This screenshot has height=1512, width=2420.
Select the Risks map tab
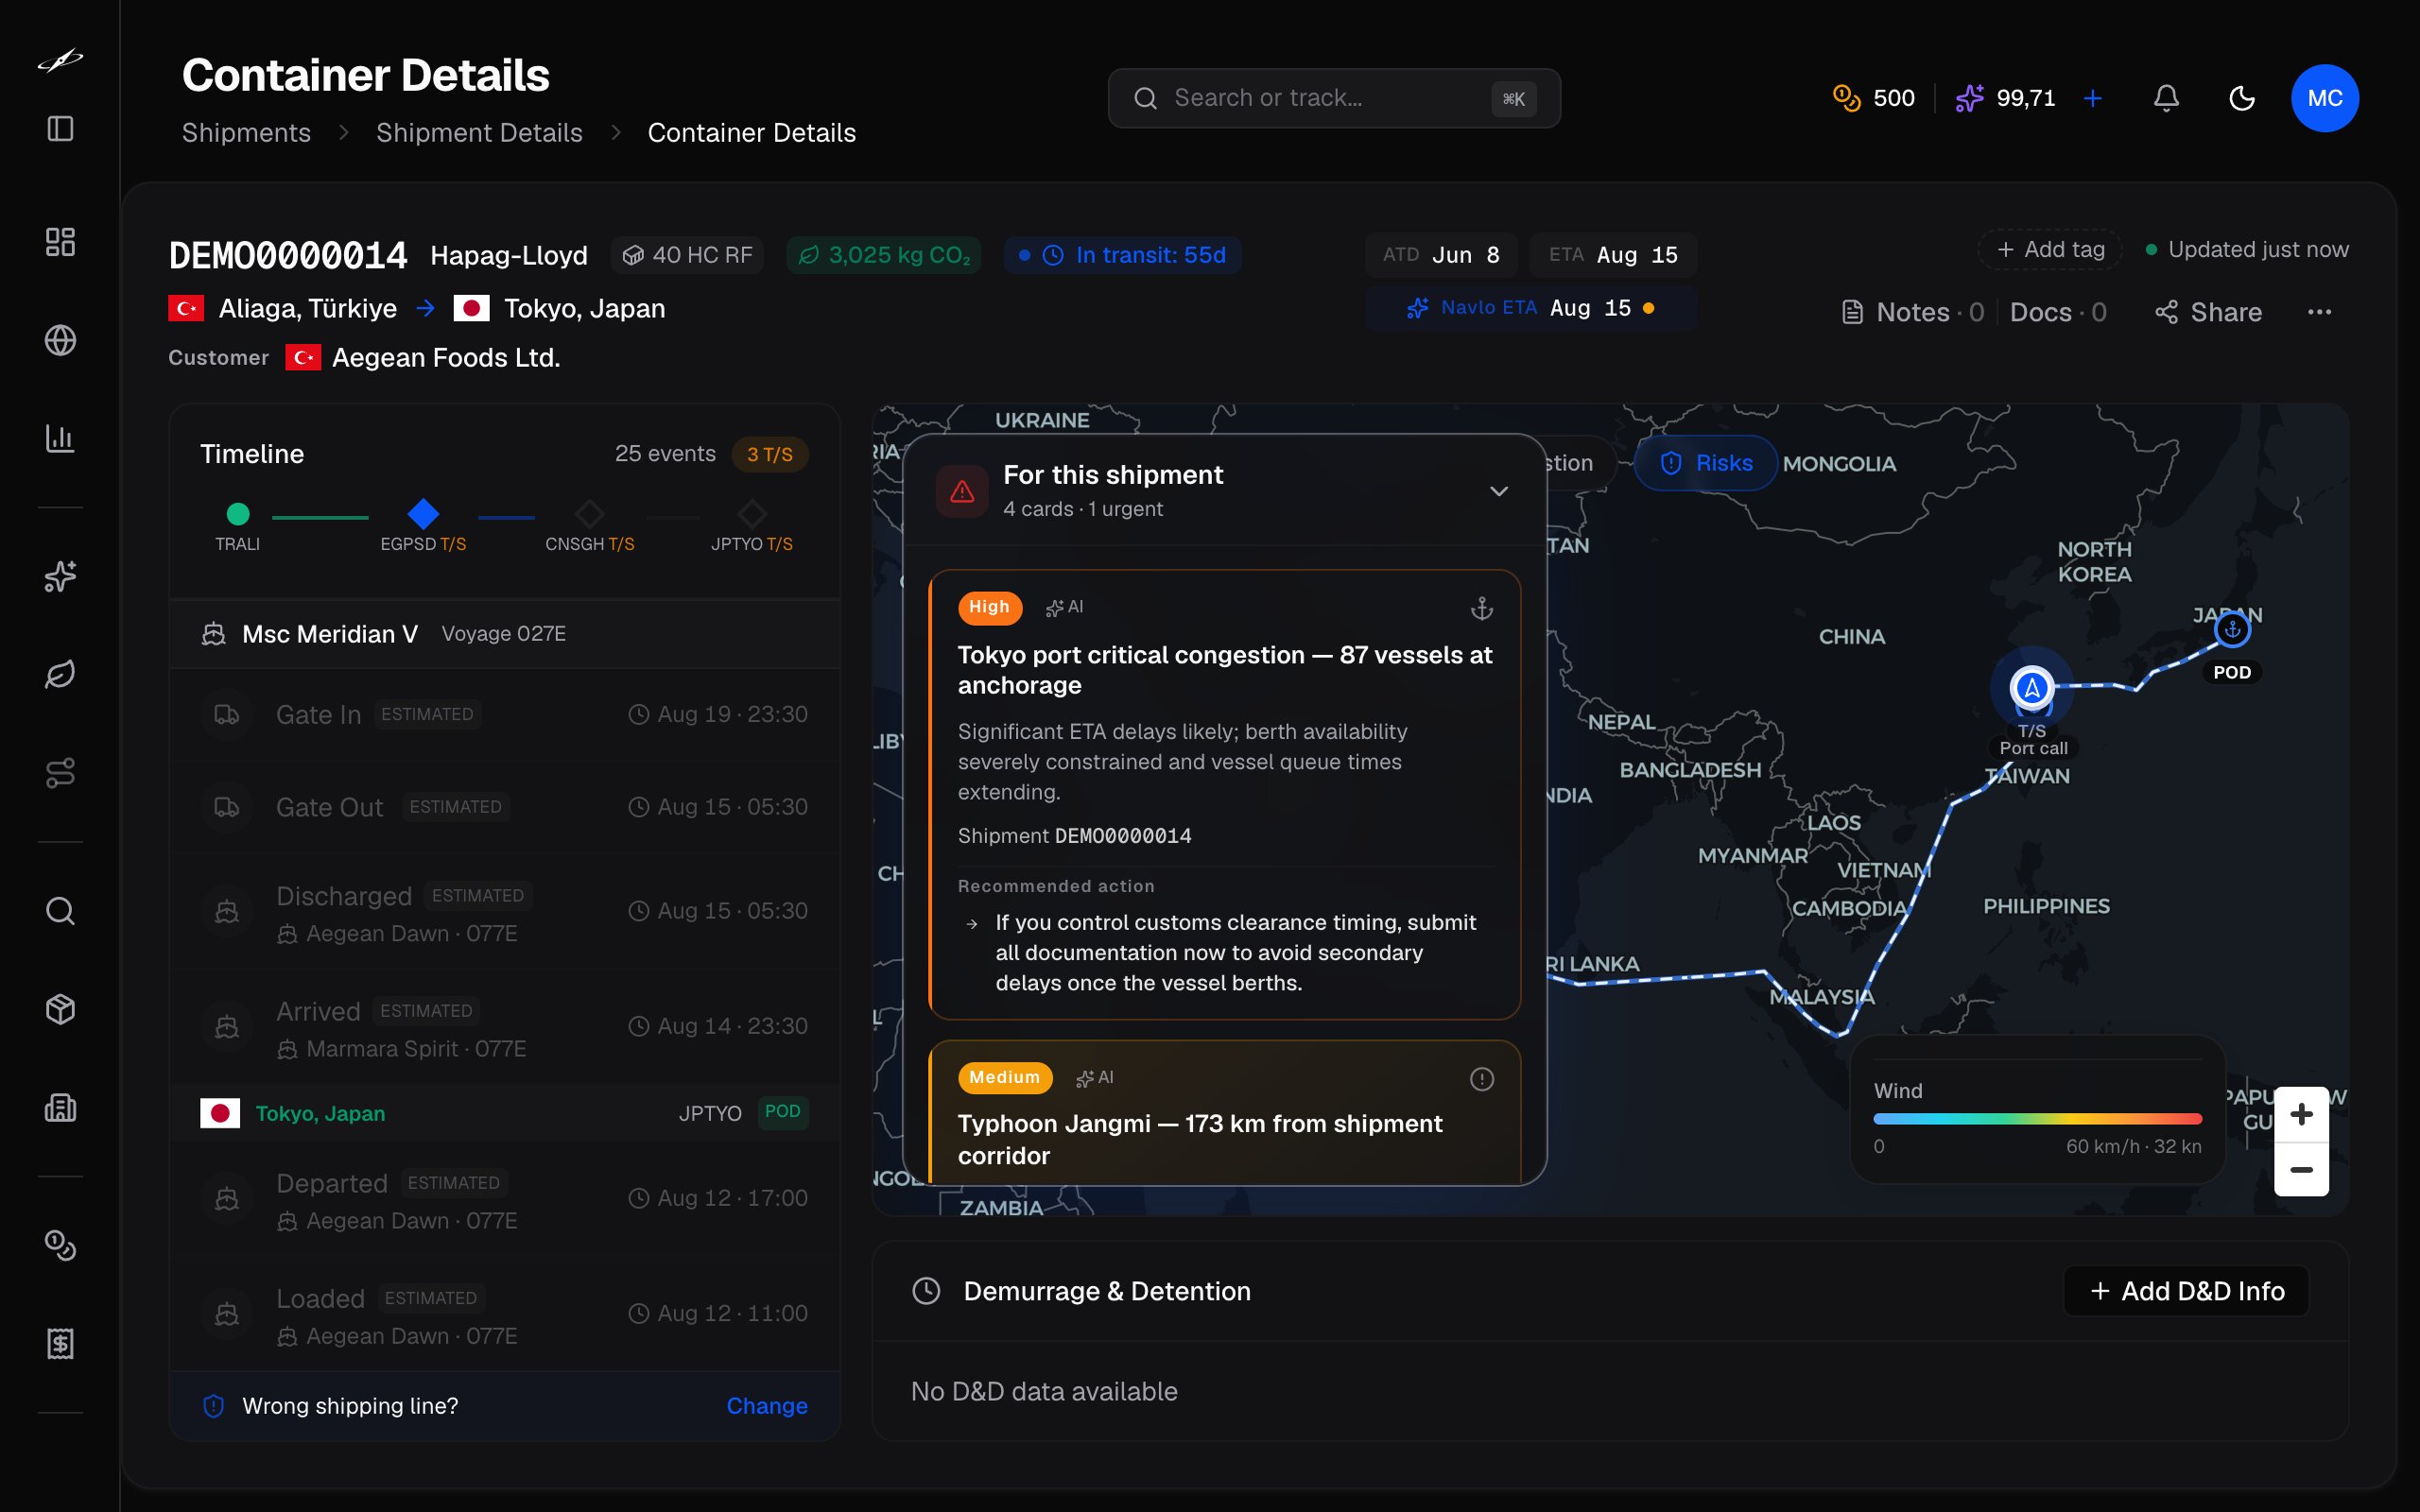pyautogui.click(x=1706, y=463)
